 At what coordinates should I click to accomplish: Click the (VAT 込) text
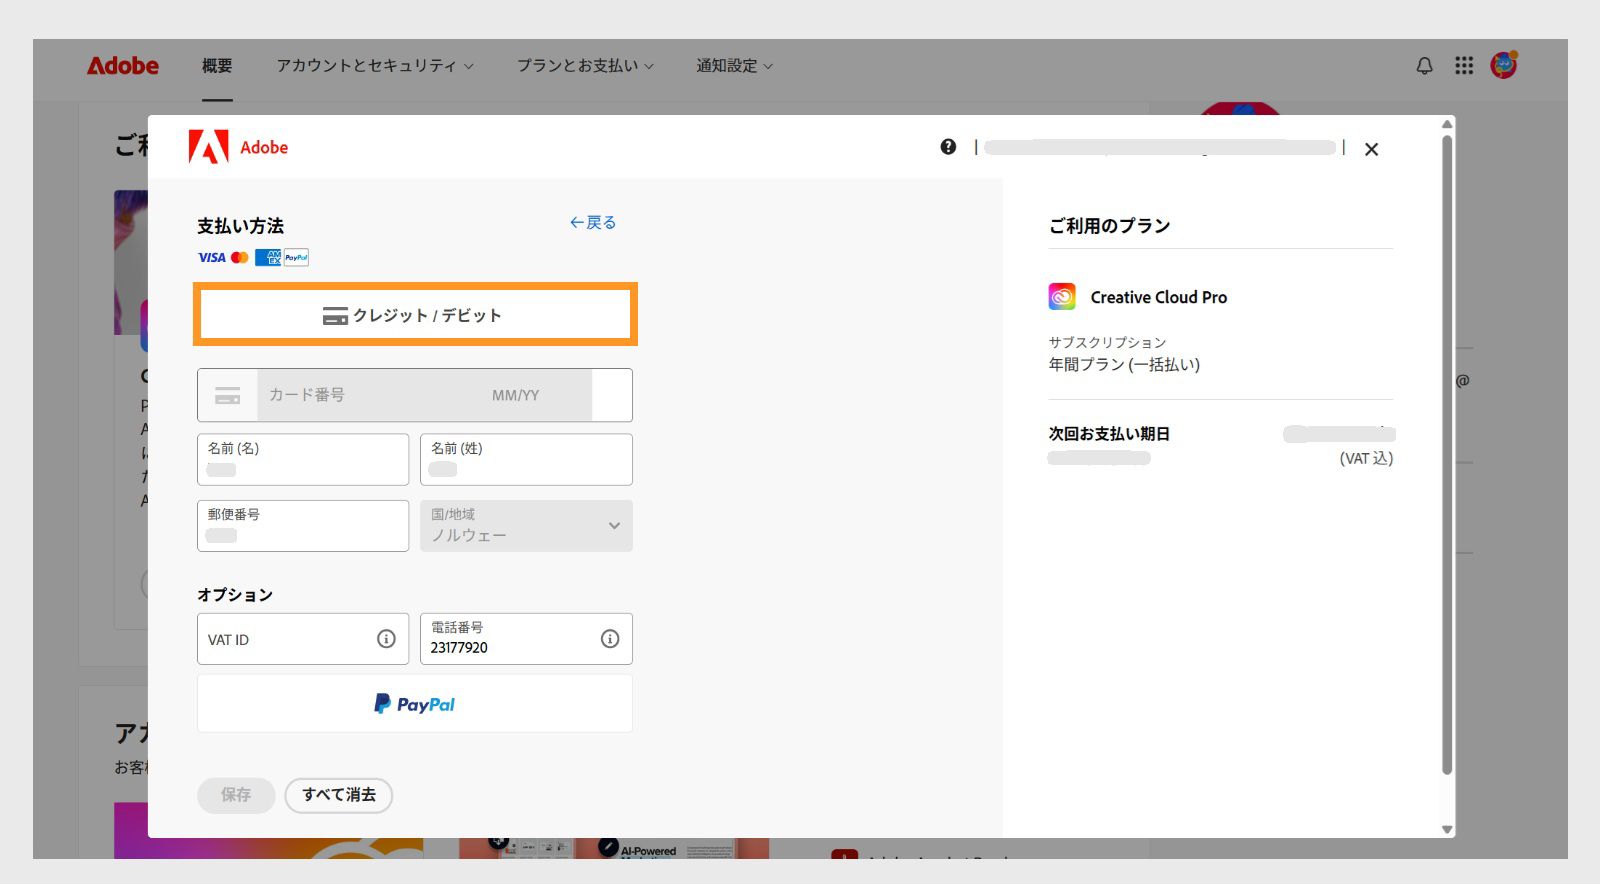[x=1366, y=458]
